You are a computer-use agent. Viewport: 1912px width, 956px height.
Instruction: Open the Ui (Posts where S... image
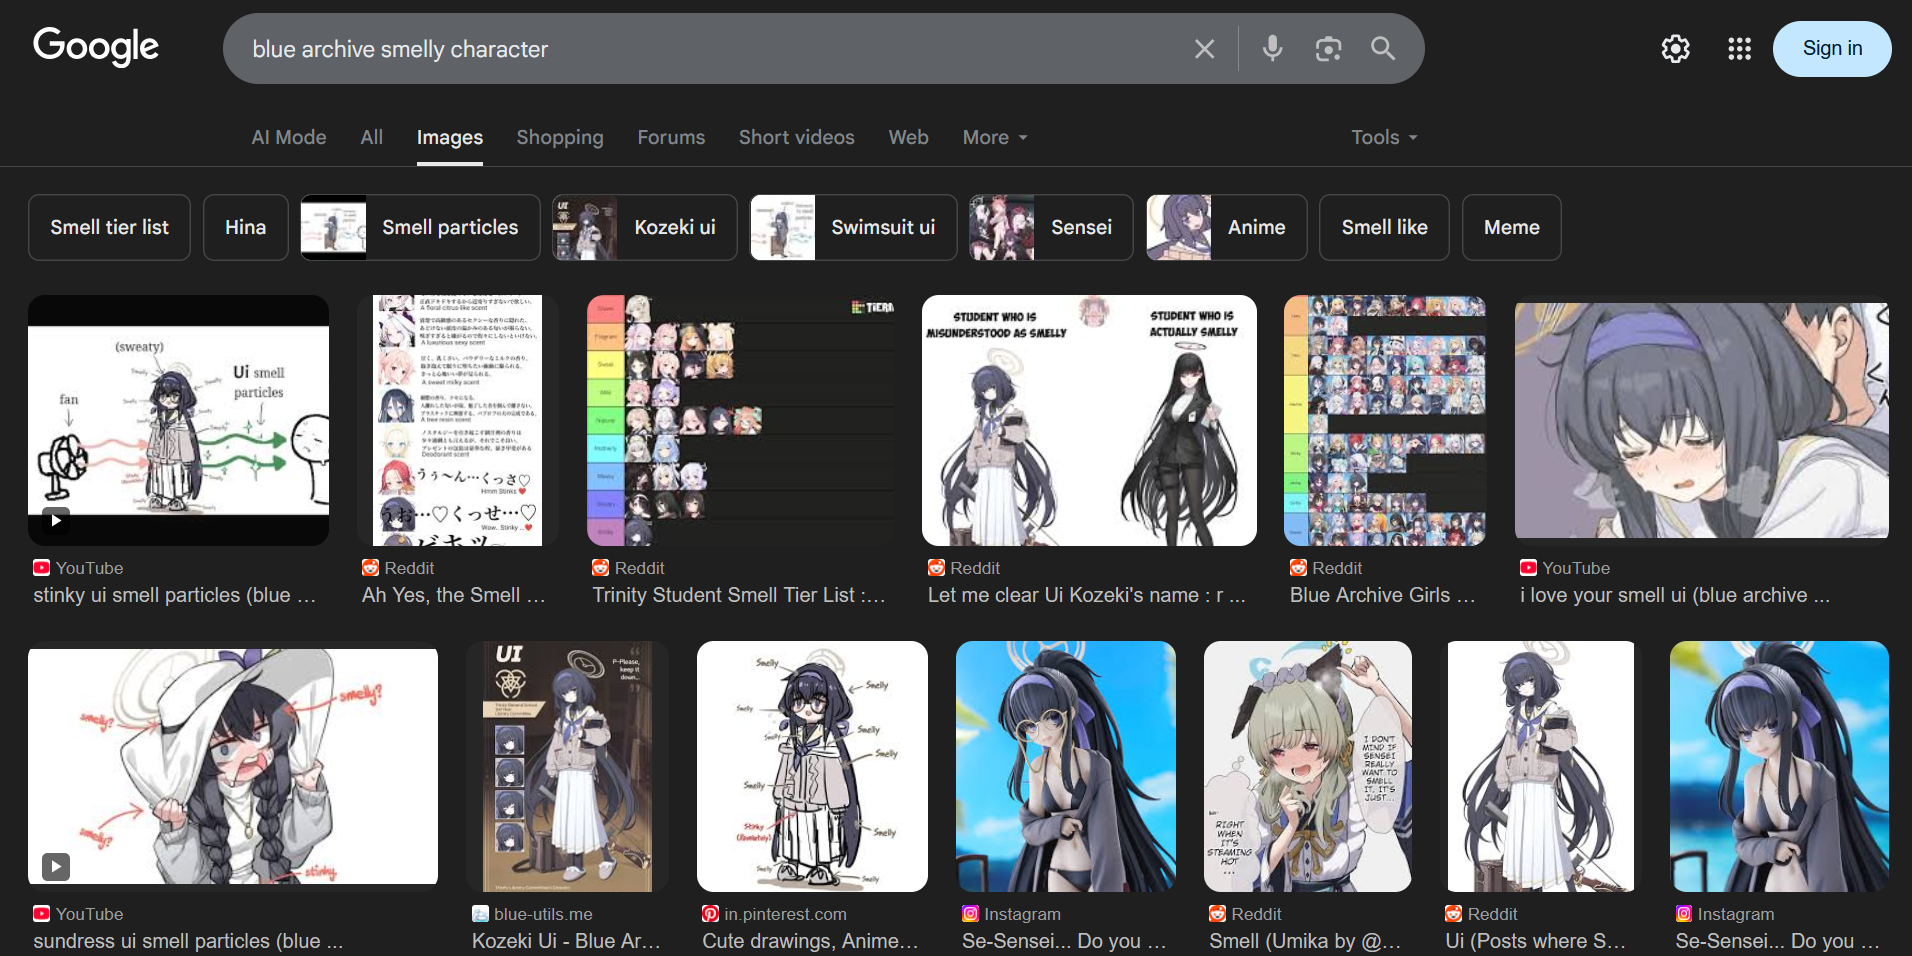[x=1541, y=766]
